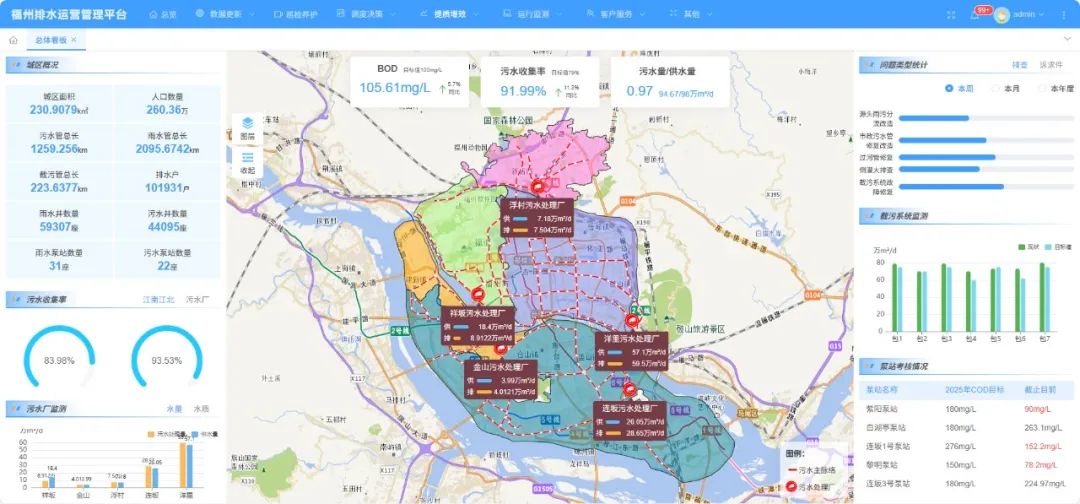
Task: Open the 巡检养护 menu item
Action: [295, 14]
